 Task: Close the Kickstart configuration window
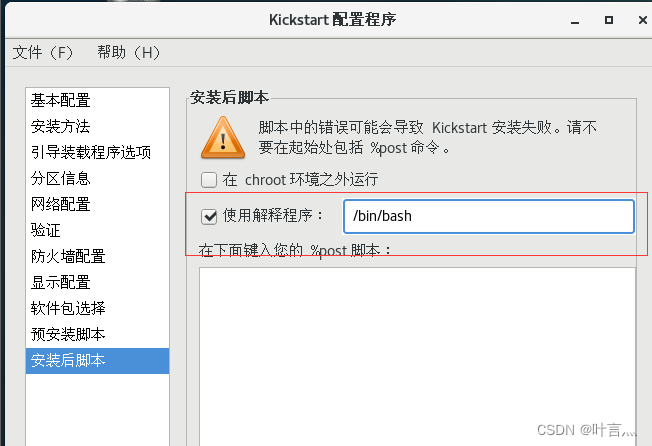(643, 20)
